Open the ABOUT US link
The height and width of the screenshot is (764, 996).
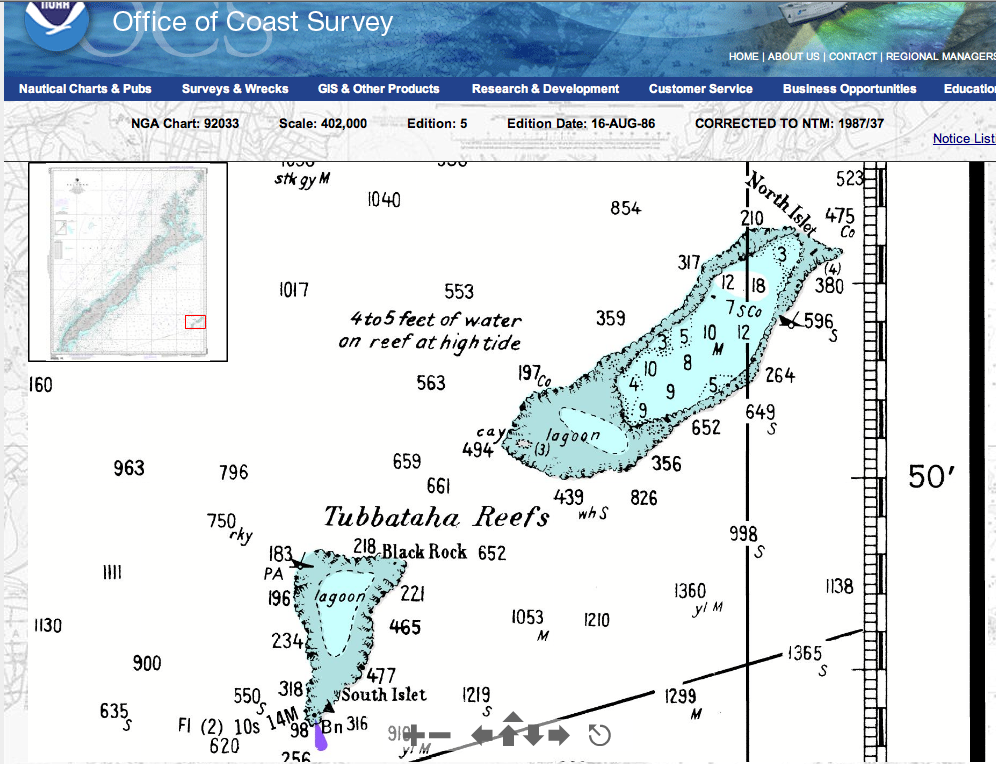[x=794, y=57]
